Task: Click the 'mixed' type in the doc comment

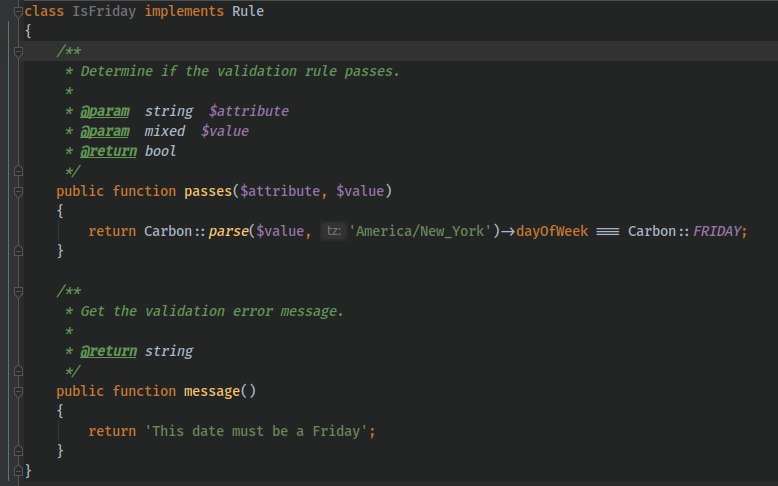Action: tap(165, 131)
